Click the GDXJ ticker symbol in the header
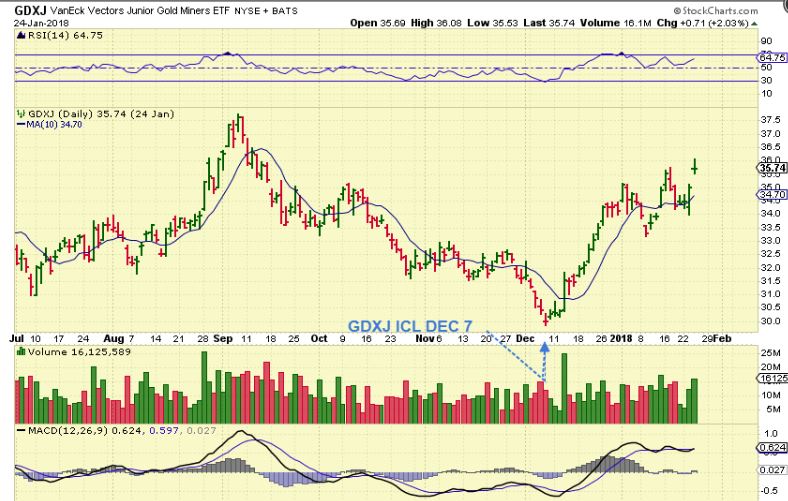Screen dimensions: 788x501 point(30,11)
